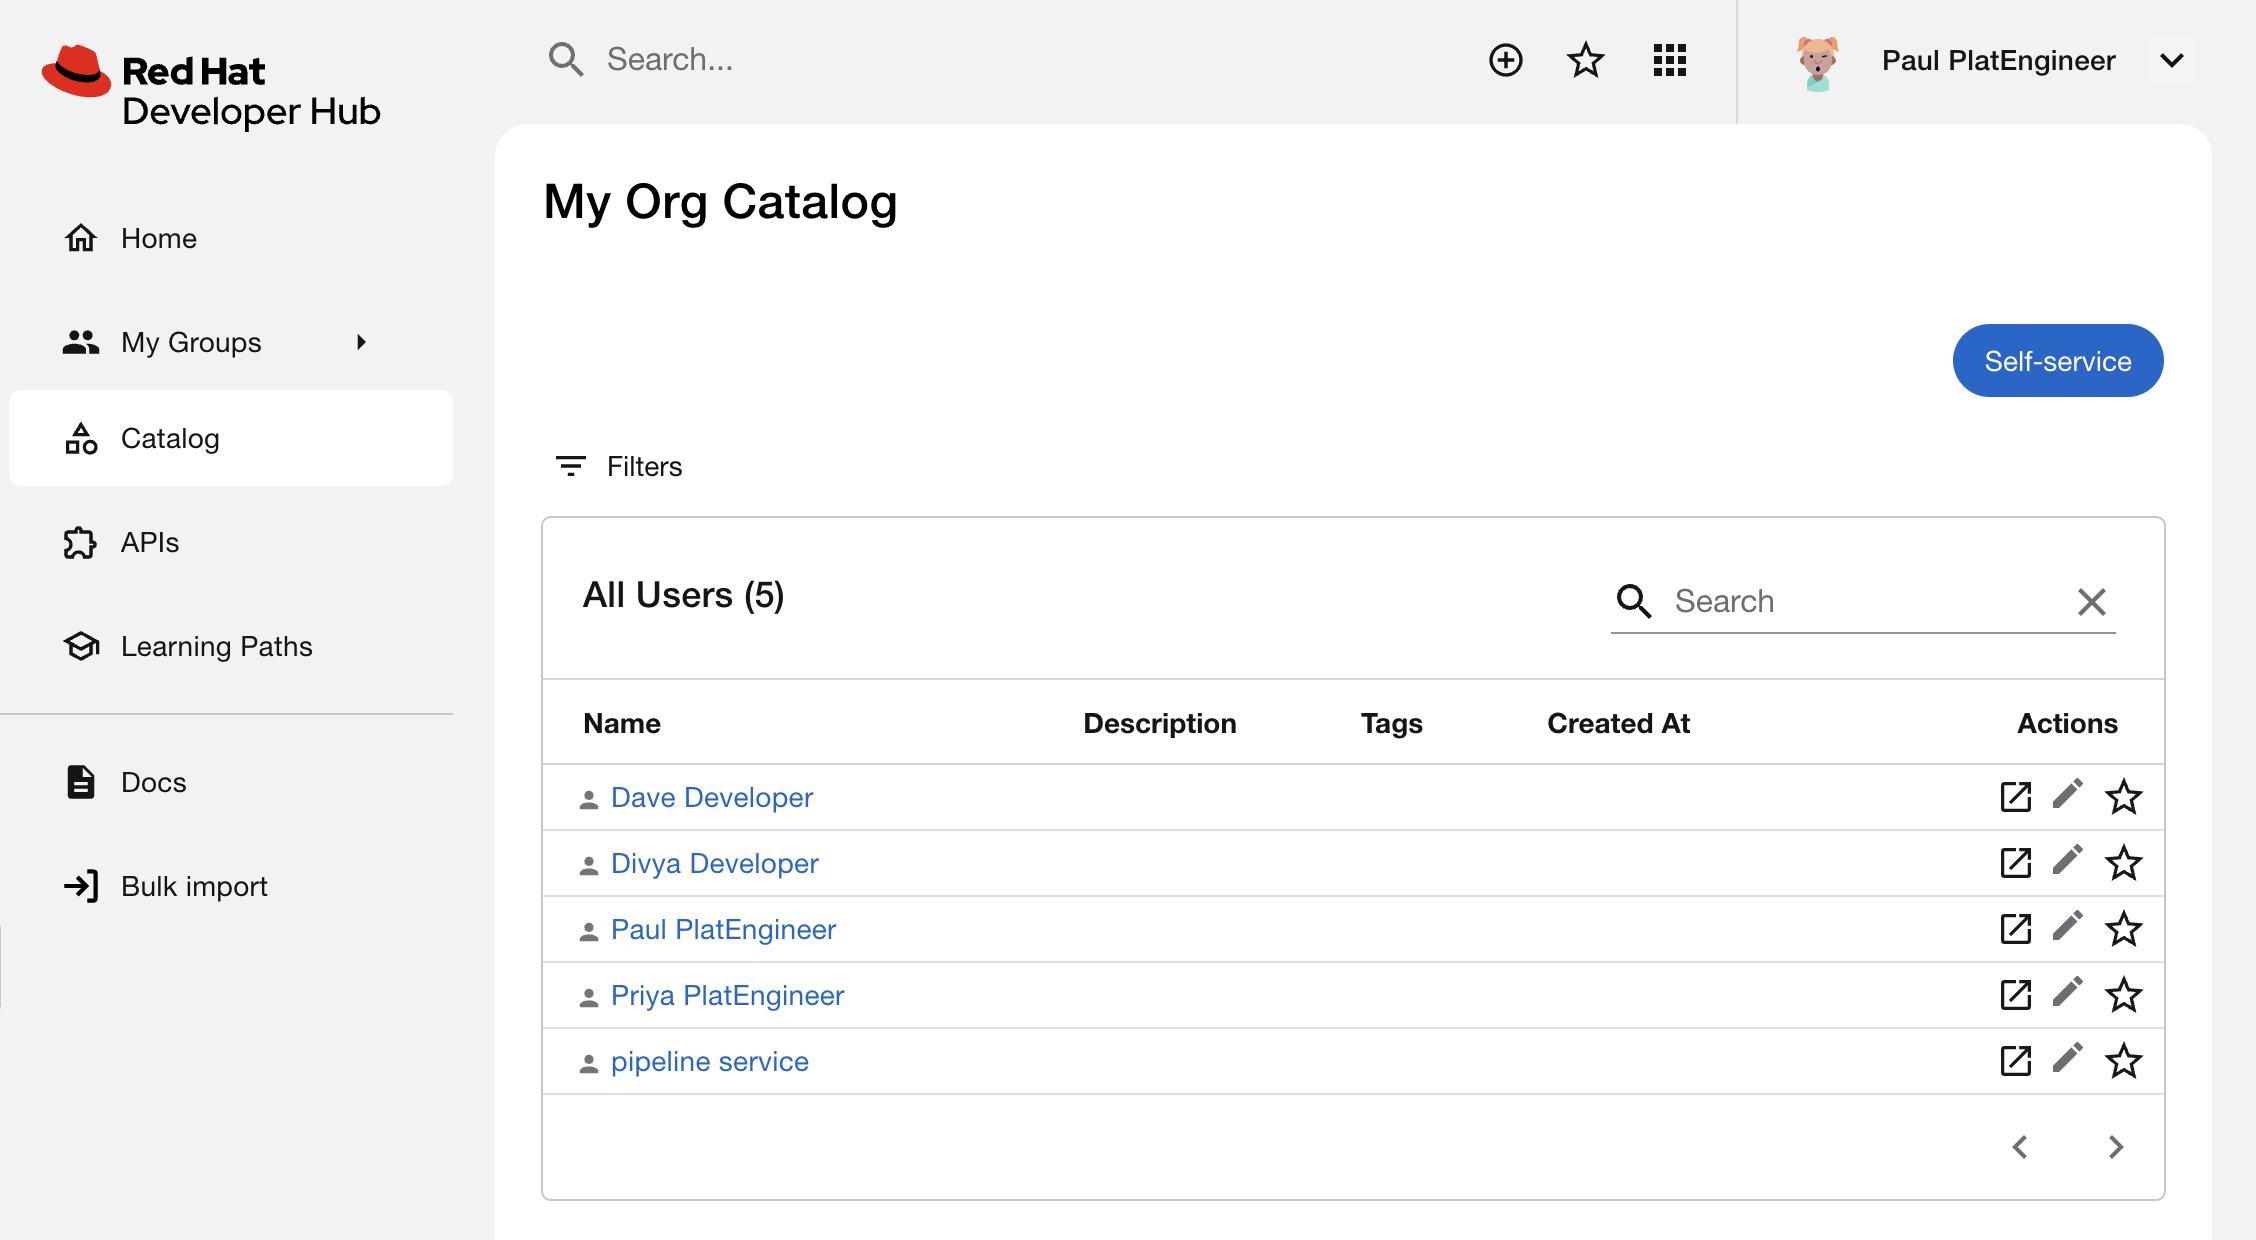Select Catalog in the sidebar

(231, 438)
